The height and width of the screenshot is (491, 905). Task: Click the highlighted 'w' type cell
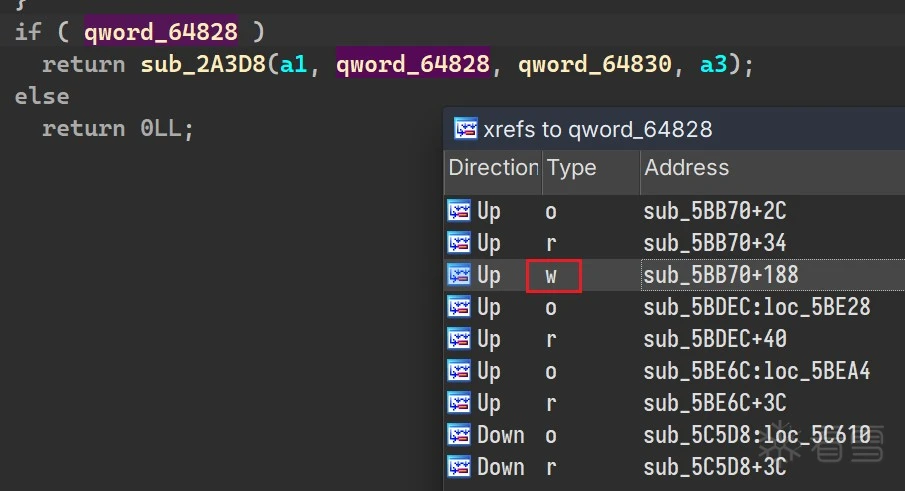[x=553, y=275]
